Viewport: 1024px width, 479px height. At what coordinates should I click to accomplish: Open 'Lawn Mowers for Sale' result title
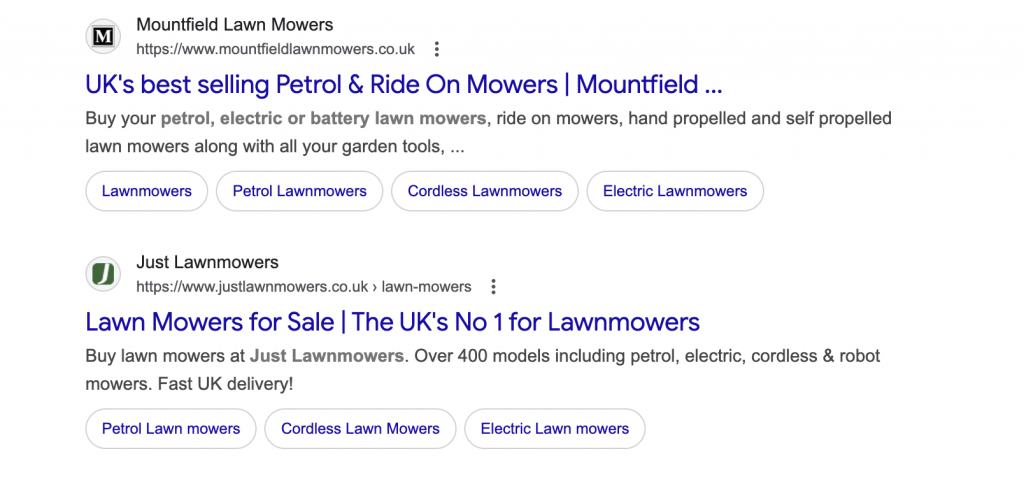pyautogui.click(x=392, y=322)
